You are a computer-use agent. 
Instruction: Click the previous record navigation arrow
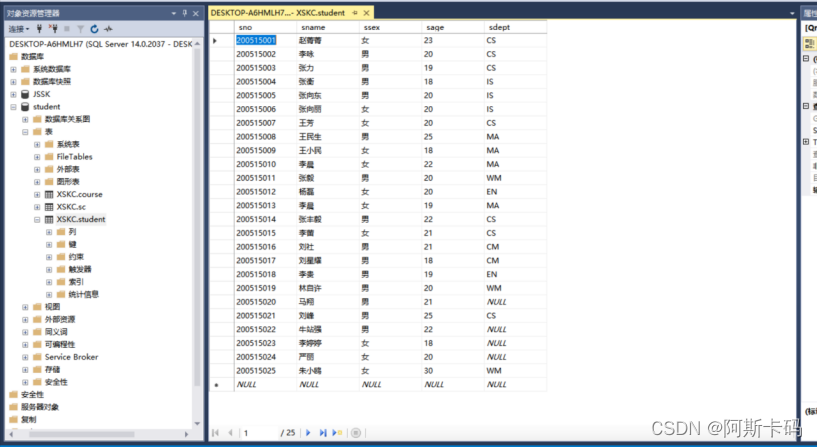pyautogui.click(x=230, y=432)
